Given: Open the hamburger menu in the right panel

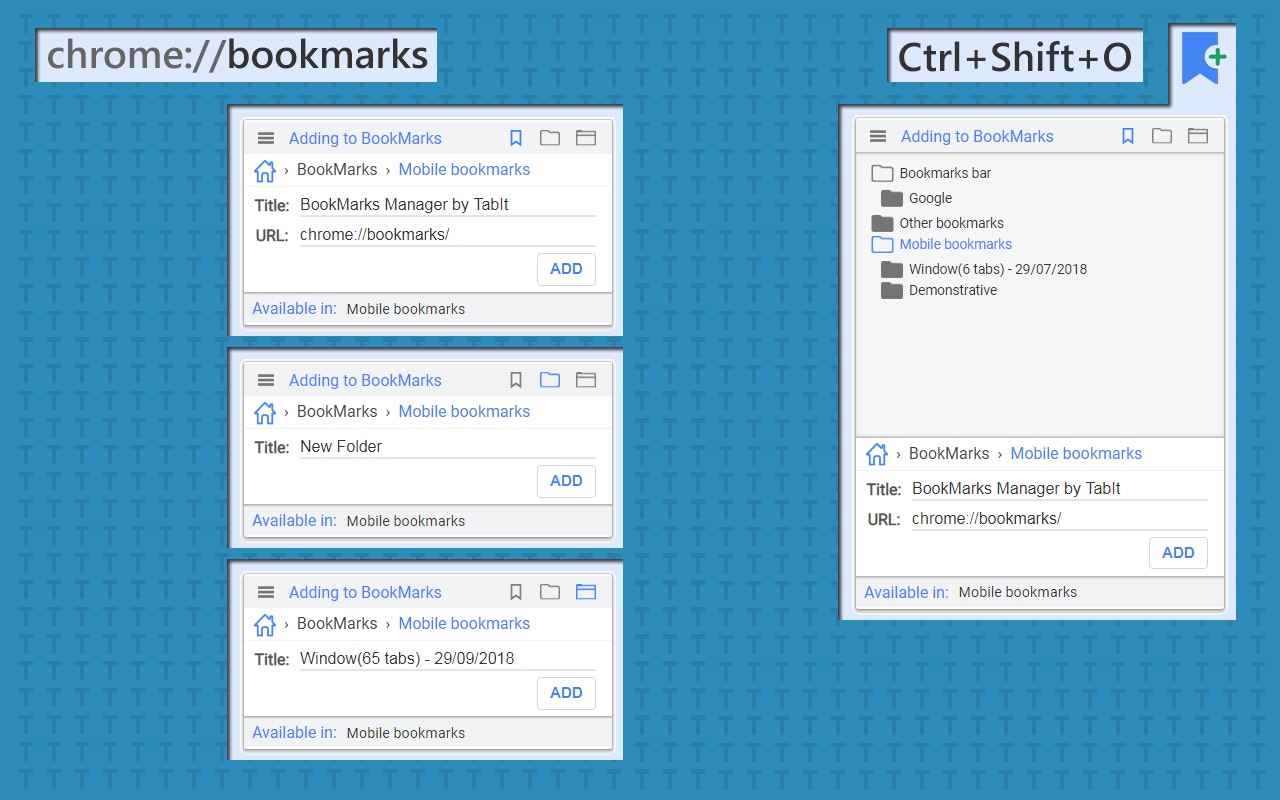Looking at the screenshot, I should tap(877, 136).
